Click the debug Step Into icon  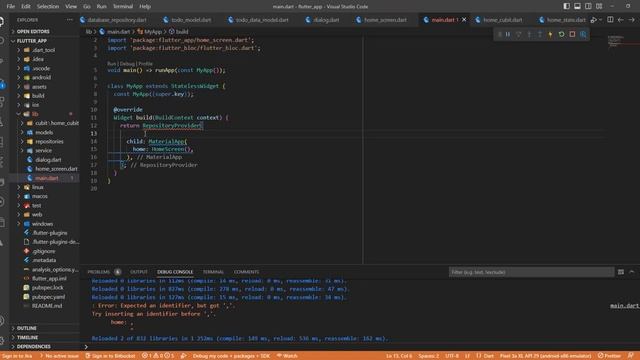[x=529, y=34]
